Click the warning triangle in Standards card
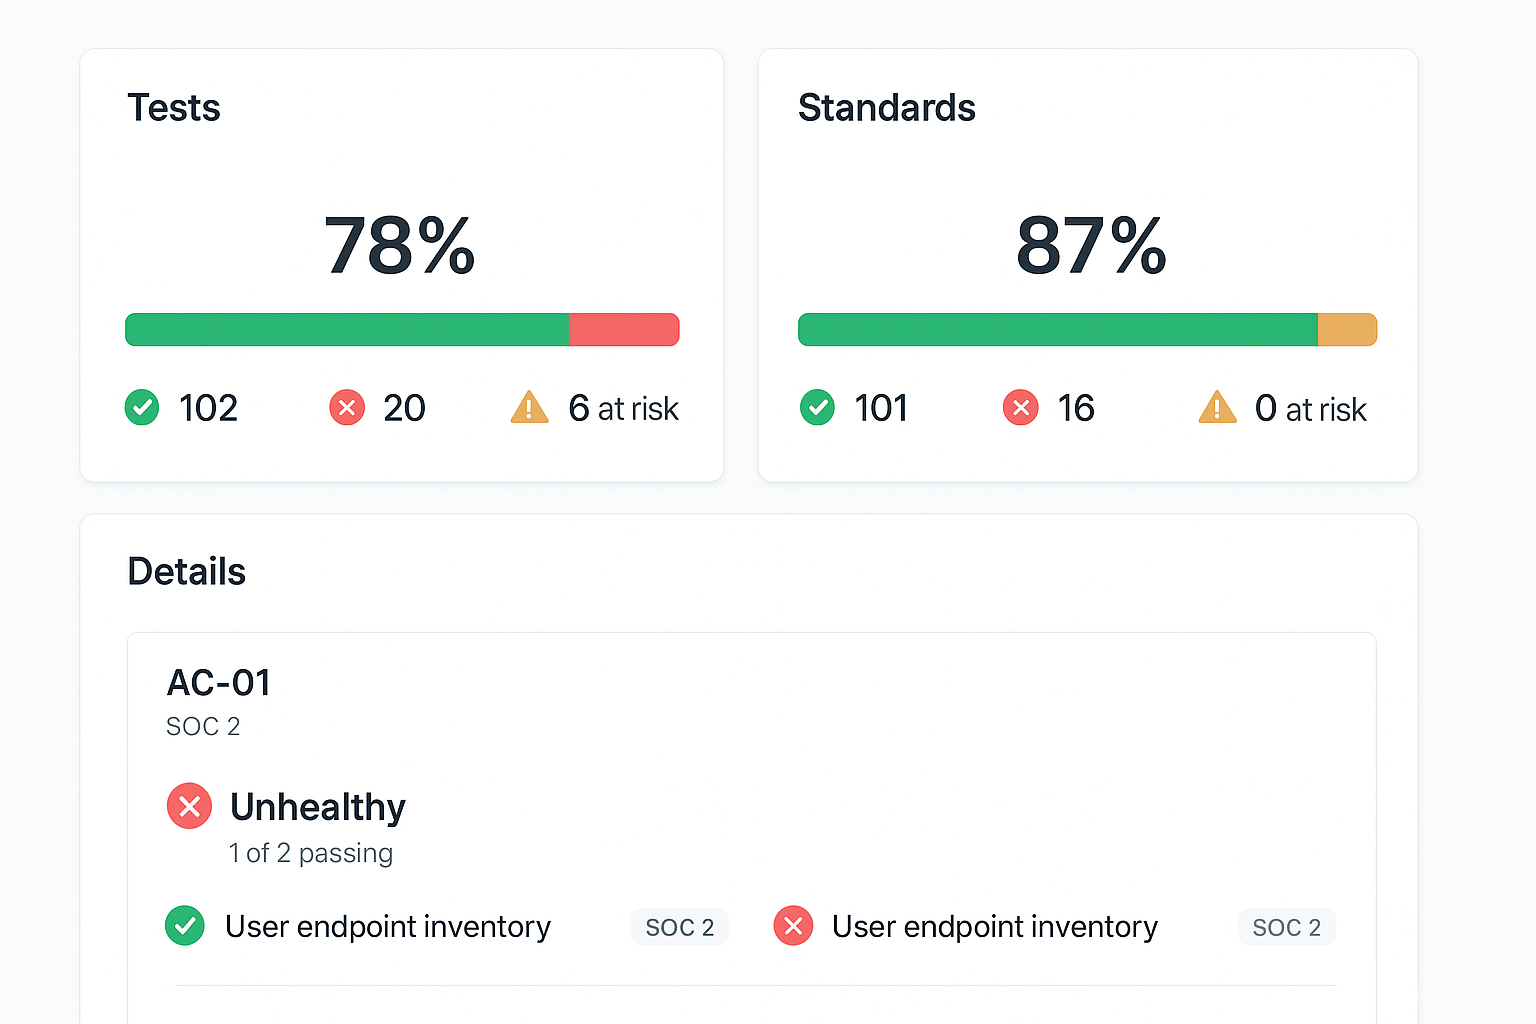The height and width of the screenshot is (1024, 1536). pyautogui.click(x=1217, y=408)
